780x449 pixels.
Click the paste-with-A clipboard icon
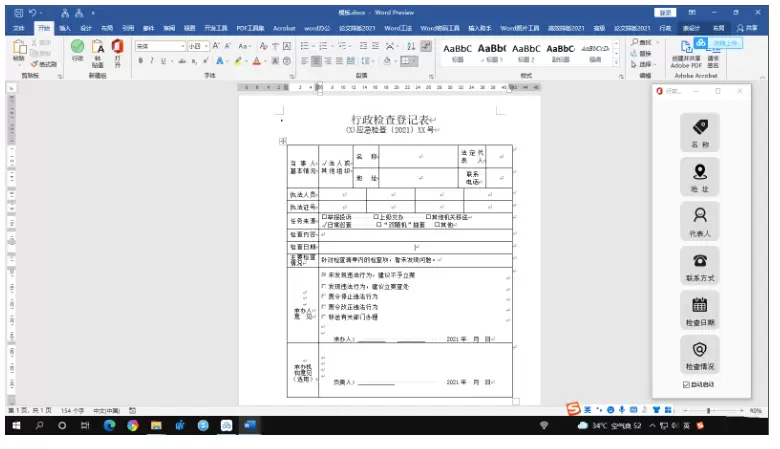pyautogui.click(x=98, y=47)
